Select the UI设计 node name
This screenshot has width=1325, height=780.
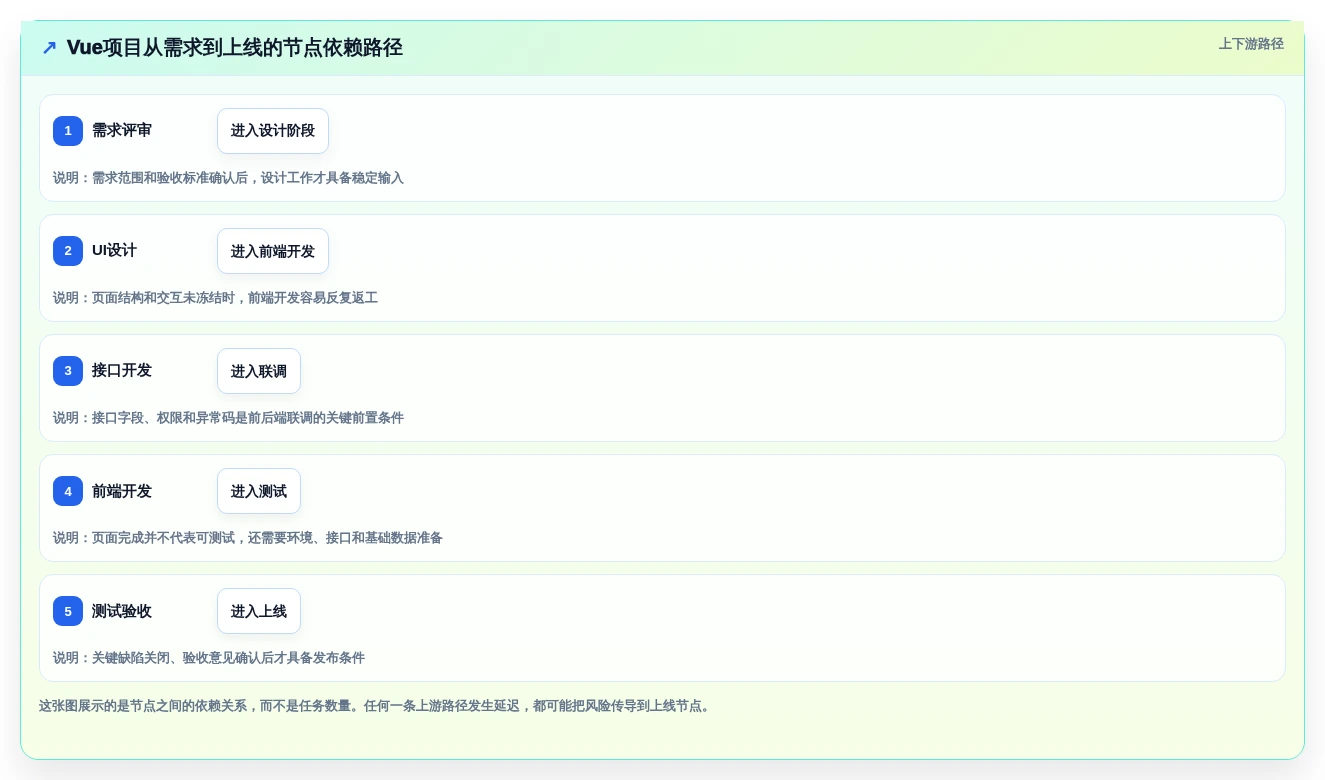click(x=114, y=251)
